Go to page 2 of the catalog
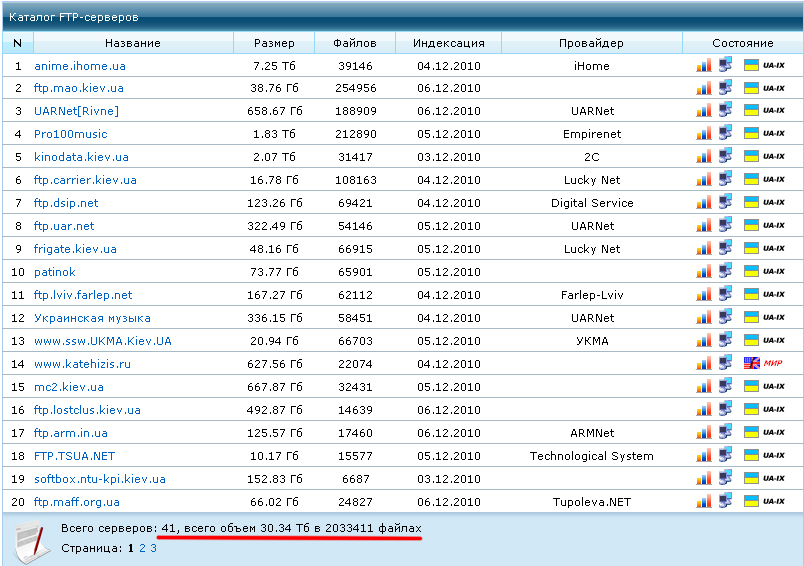Screen dimensions: 804x566 click(143, 548)
